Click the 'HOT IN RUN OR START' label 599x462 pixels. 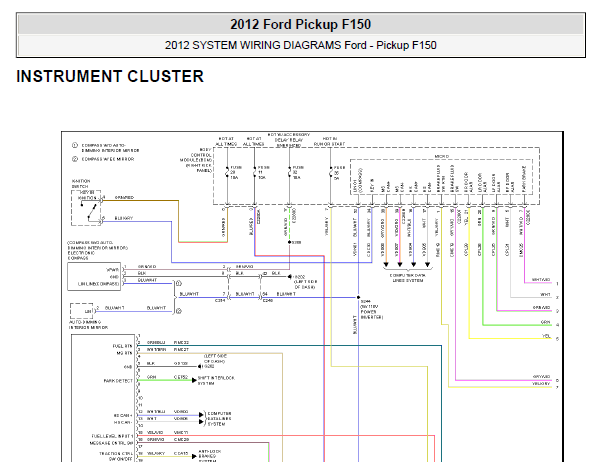[329, 141]
